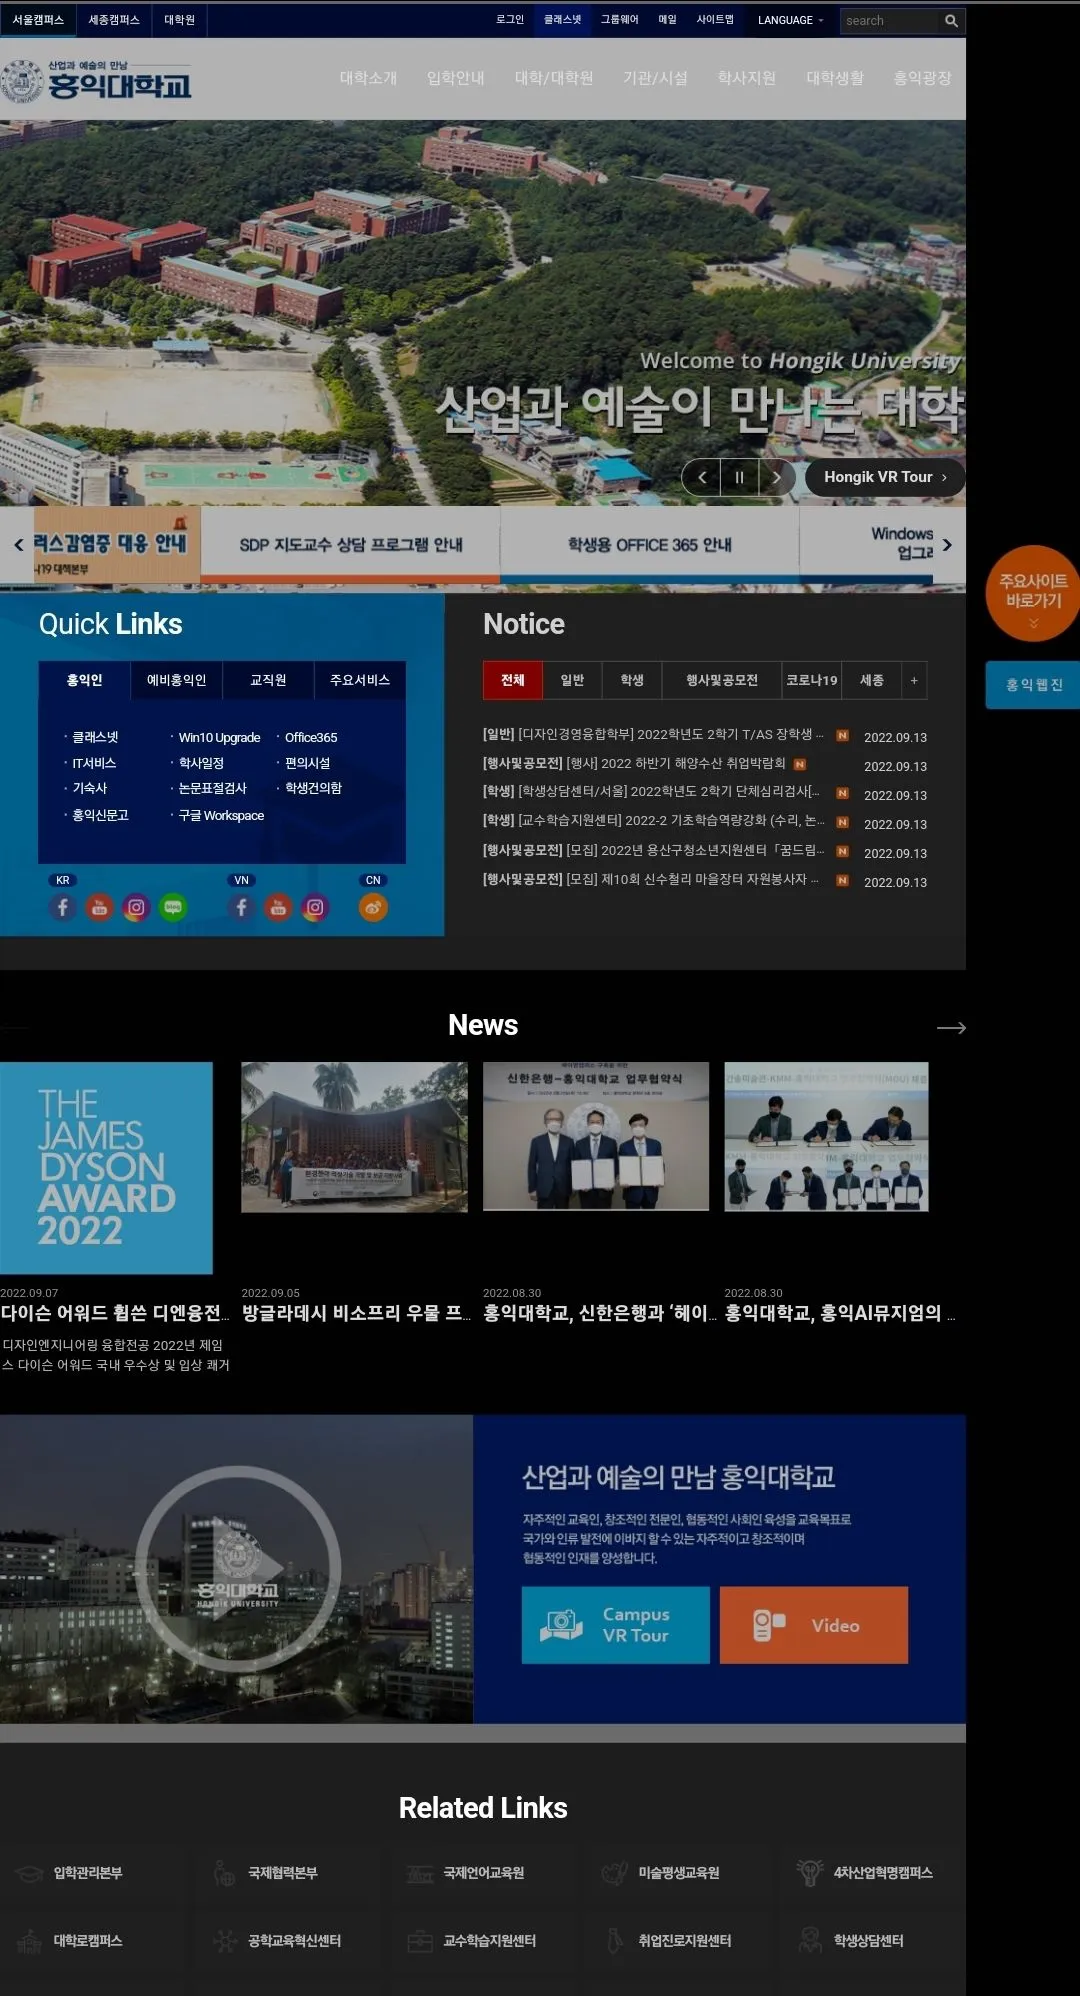The width and height of the screenshot is (1080, 1996).
Task: Open the Win10 Upgrade quick link
Action: coord(219,738)
